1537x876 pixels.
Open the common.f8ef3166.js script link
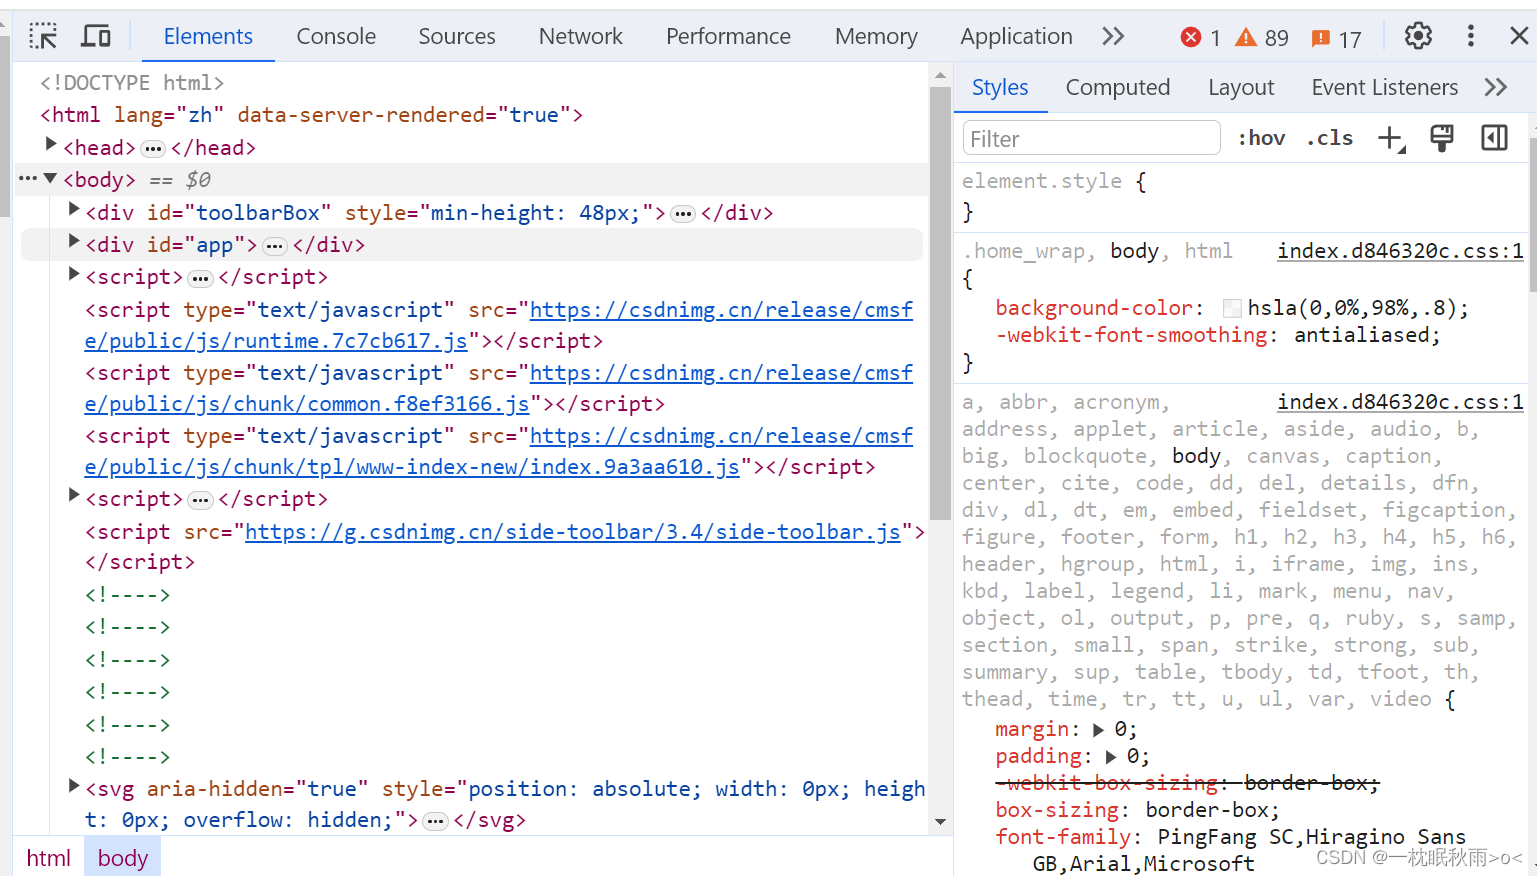pyautogui.click(x=498, y=388)
